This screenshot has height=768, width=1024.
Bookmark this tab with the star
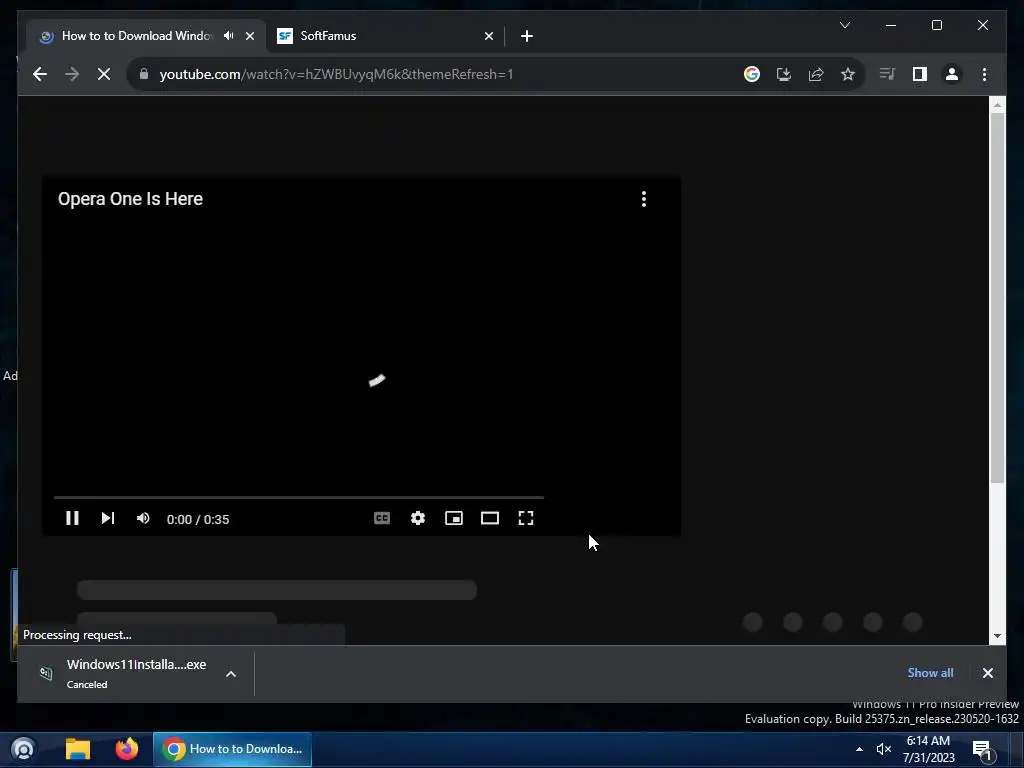[848, 74]
